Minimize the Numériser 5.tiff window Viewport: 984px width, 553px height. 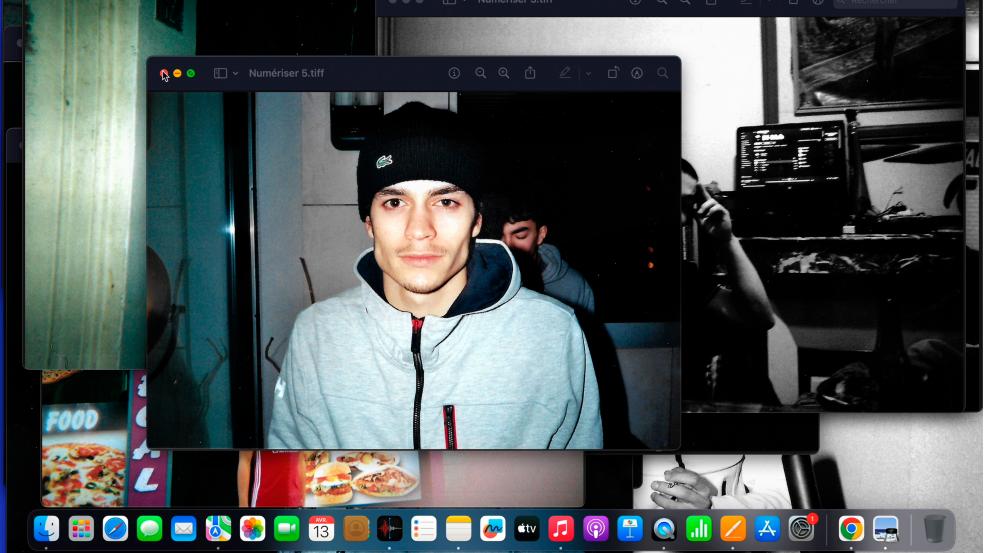(178, 73)
